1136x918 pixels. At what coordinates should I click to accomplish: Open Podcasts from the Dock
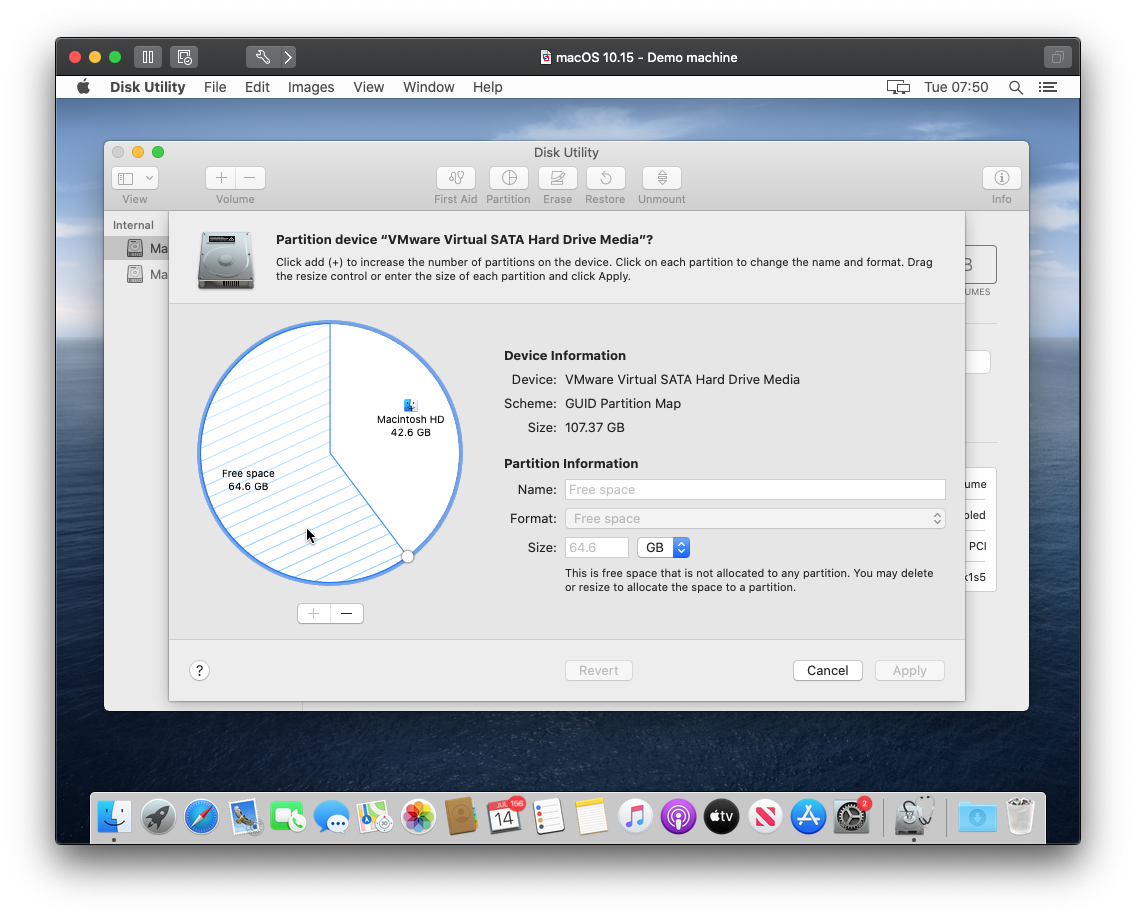678,817
